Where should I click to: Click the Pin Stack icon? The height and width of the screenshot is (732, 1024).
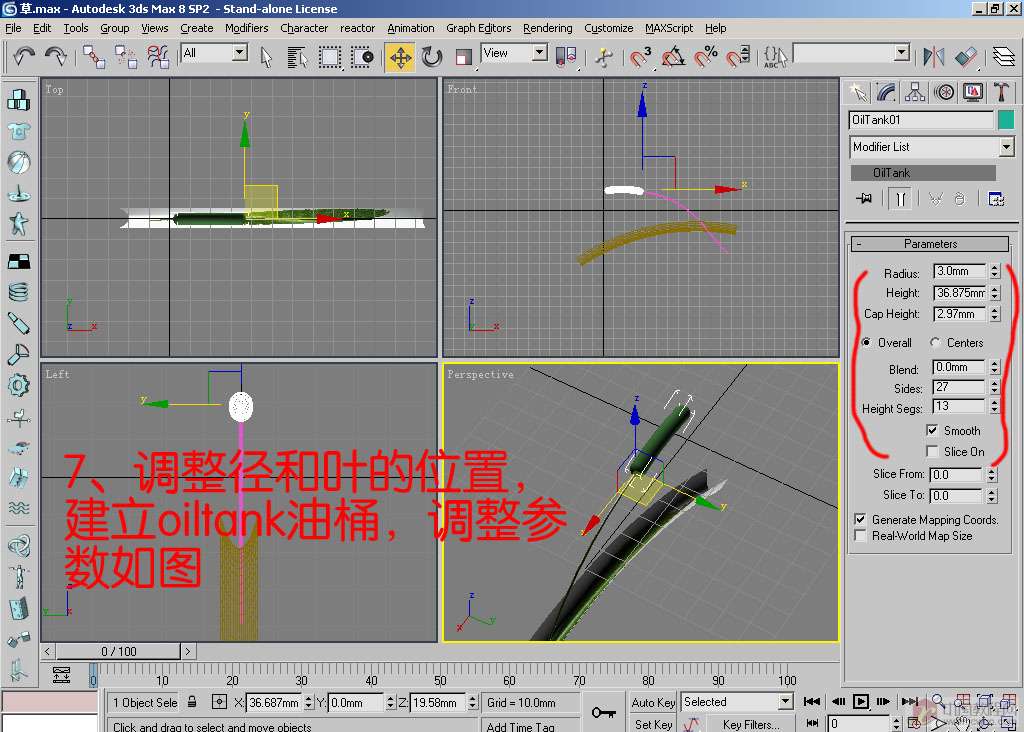point(865,198)
